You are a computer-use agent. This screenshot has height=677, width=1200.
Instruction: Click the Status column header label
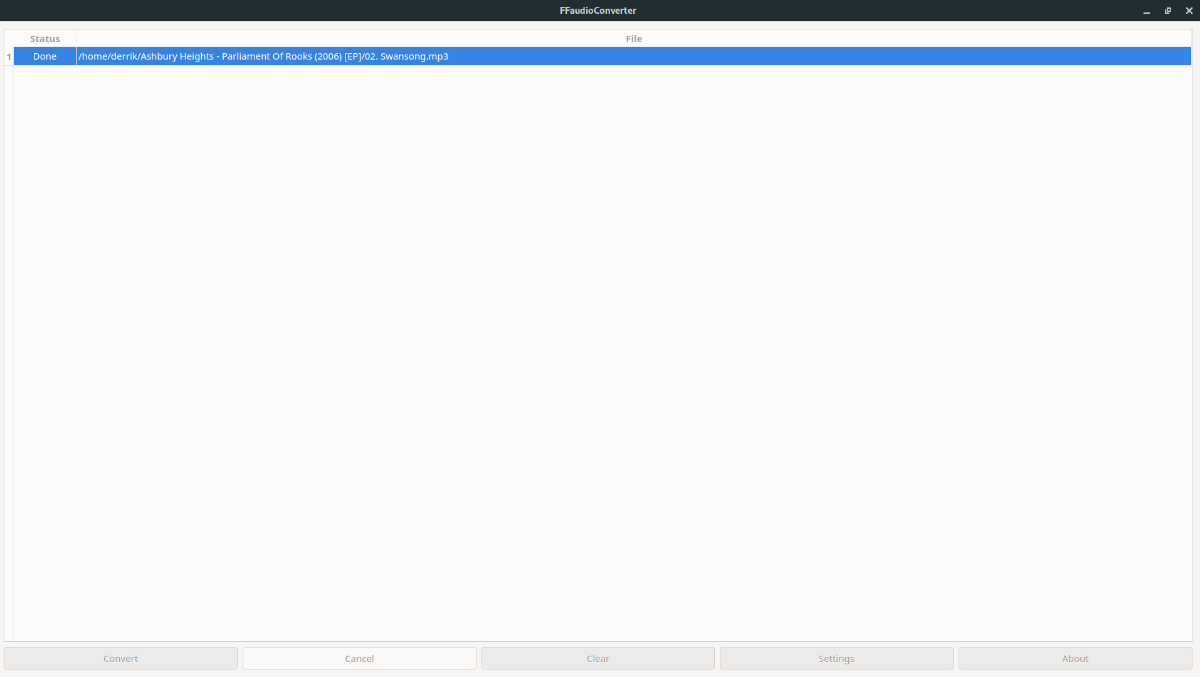(45, 38)
